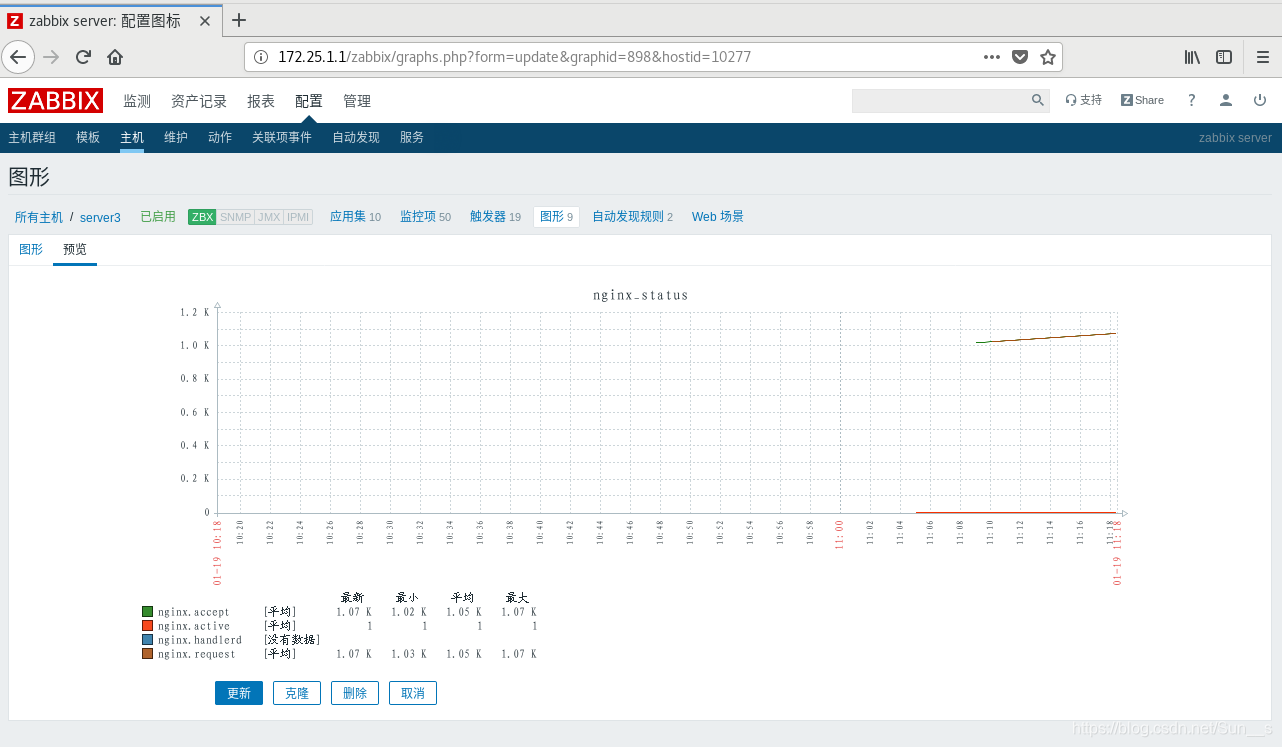Screen dimensions: 1282x747
Task: Click the 更新 button
Action: coord(239,693)
